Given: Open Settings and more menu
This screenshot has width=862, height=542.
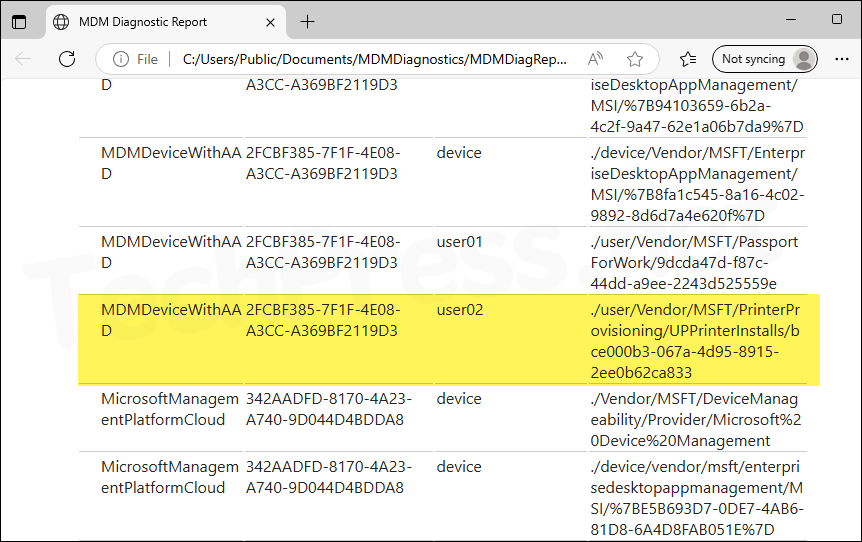Looking at the screenshot, I should click(842, 59).
